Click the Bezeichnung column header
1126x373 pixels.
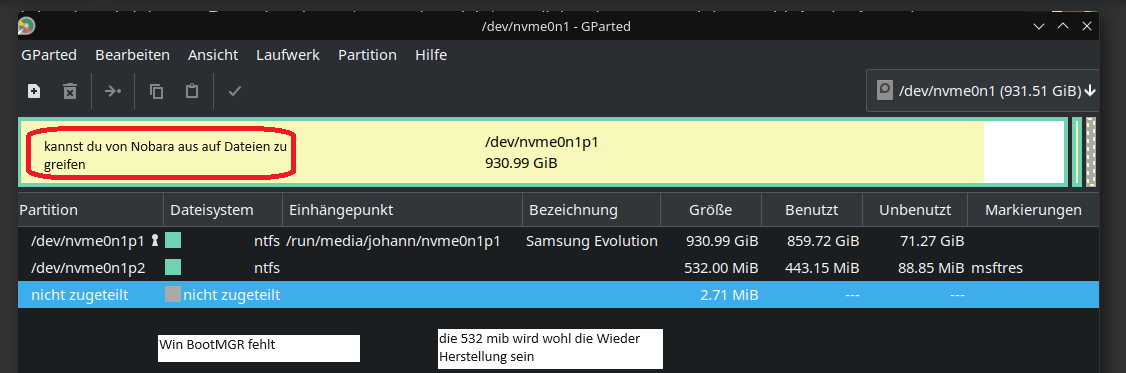[x=591, y=211]
